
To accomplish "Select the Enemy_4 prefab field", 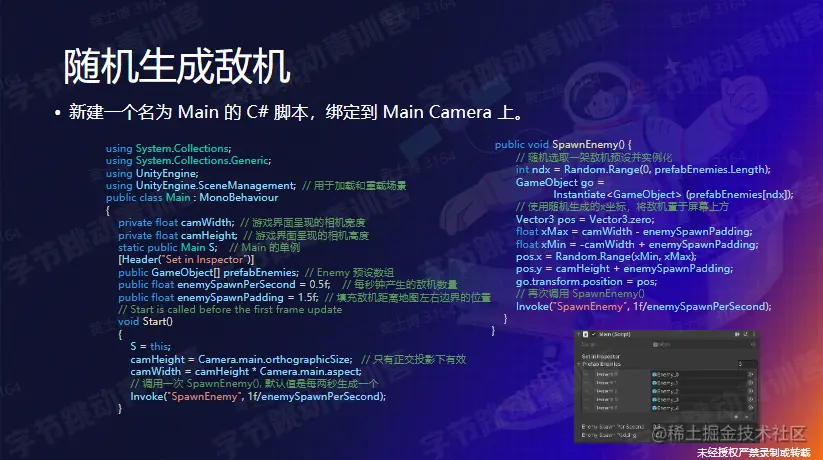I will click(x=698, y=408).
